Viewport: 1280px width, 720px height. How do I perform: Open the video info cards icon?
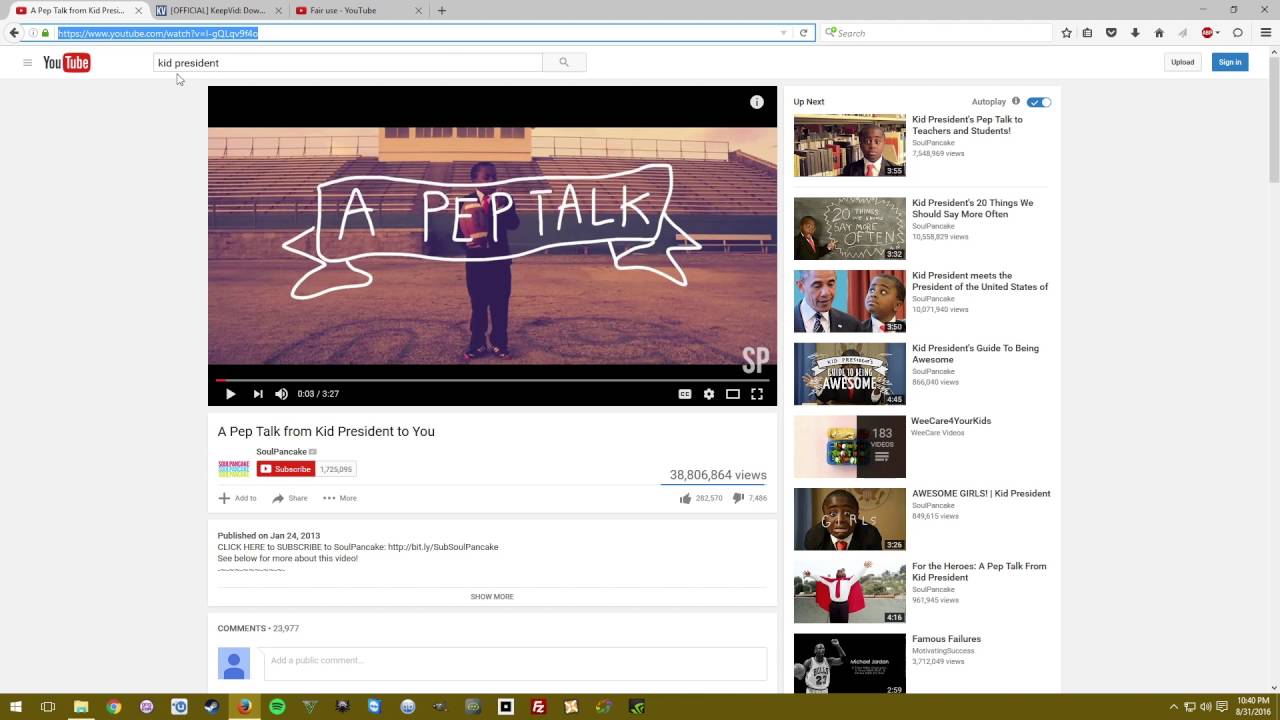757,102
